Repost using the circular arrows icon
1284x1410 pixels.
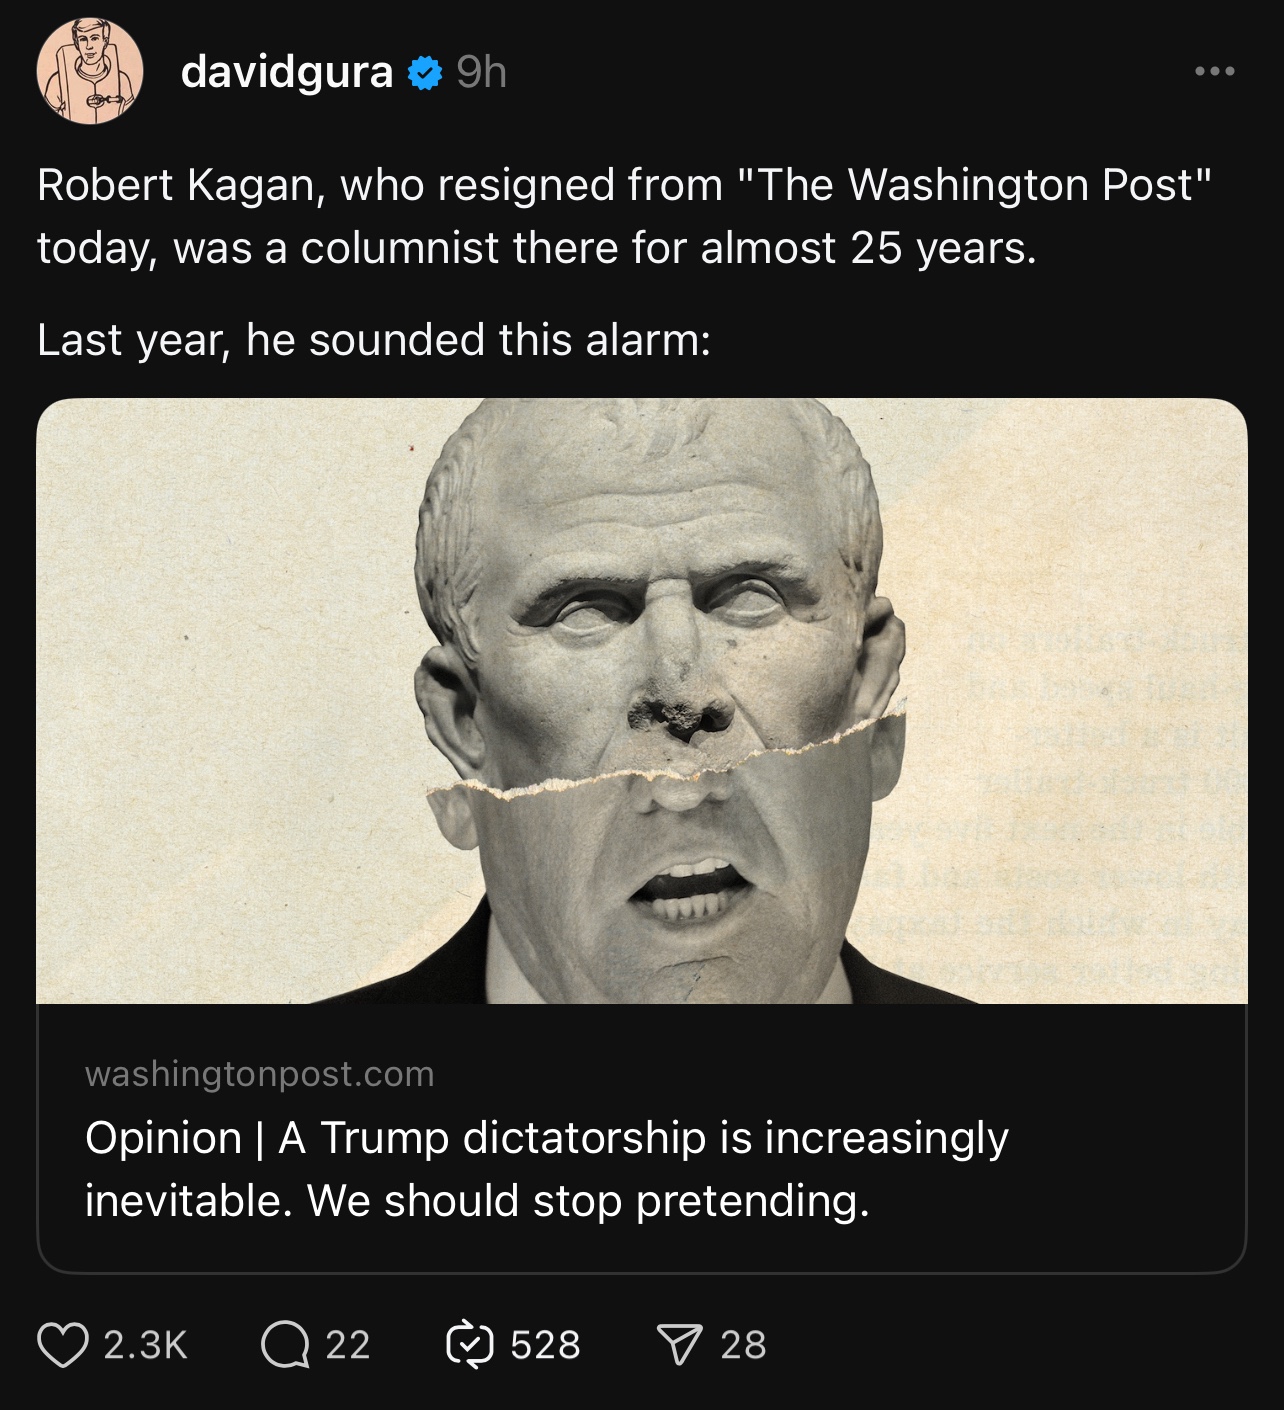469,1345
